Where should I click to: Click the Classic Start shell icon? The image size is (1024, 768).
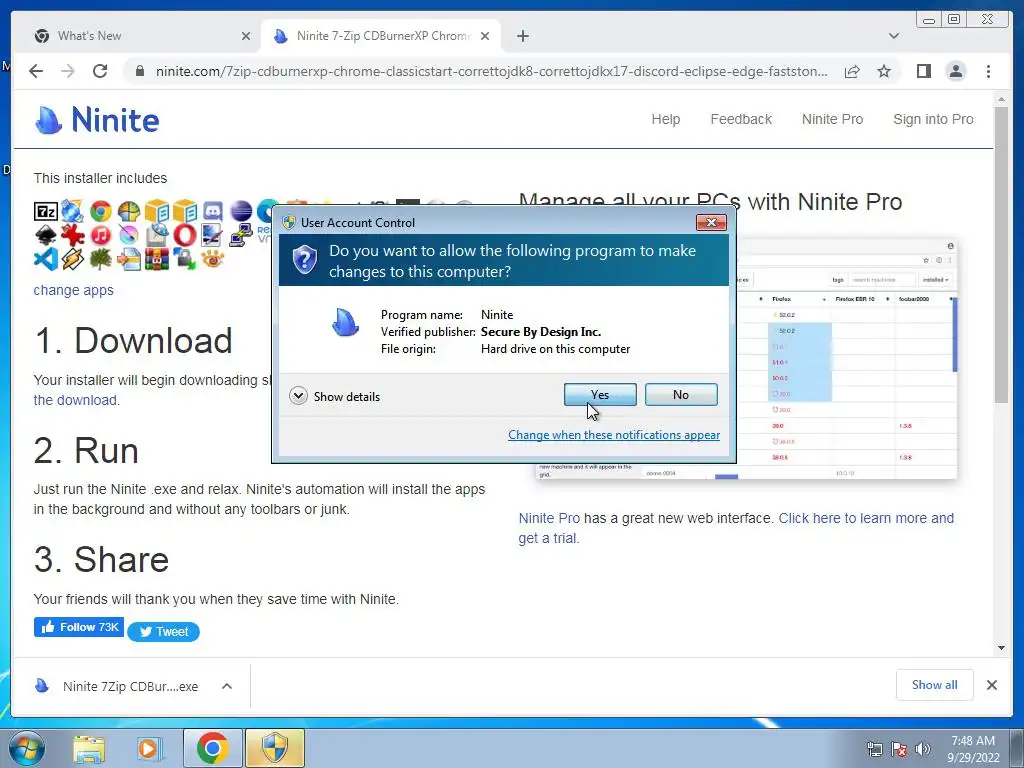tap(129, 212)
